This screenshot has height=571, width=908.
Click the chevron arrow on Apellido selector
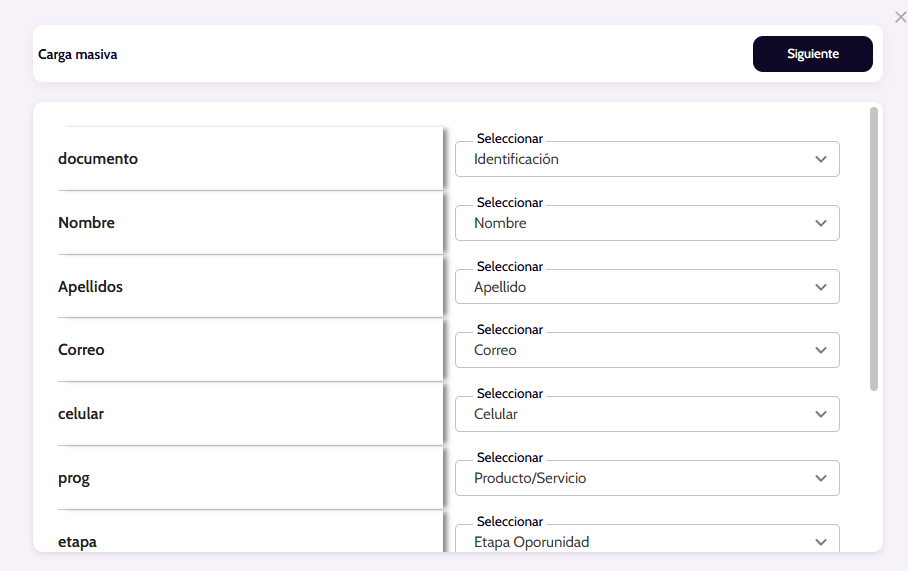(821, 287)
